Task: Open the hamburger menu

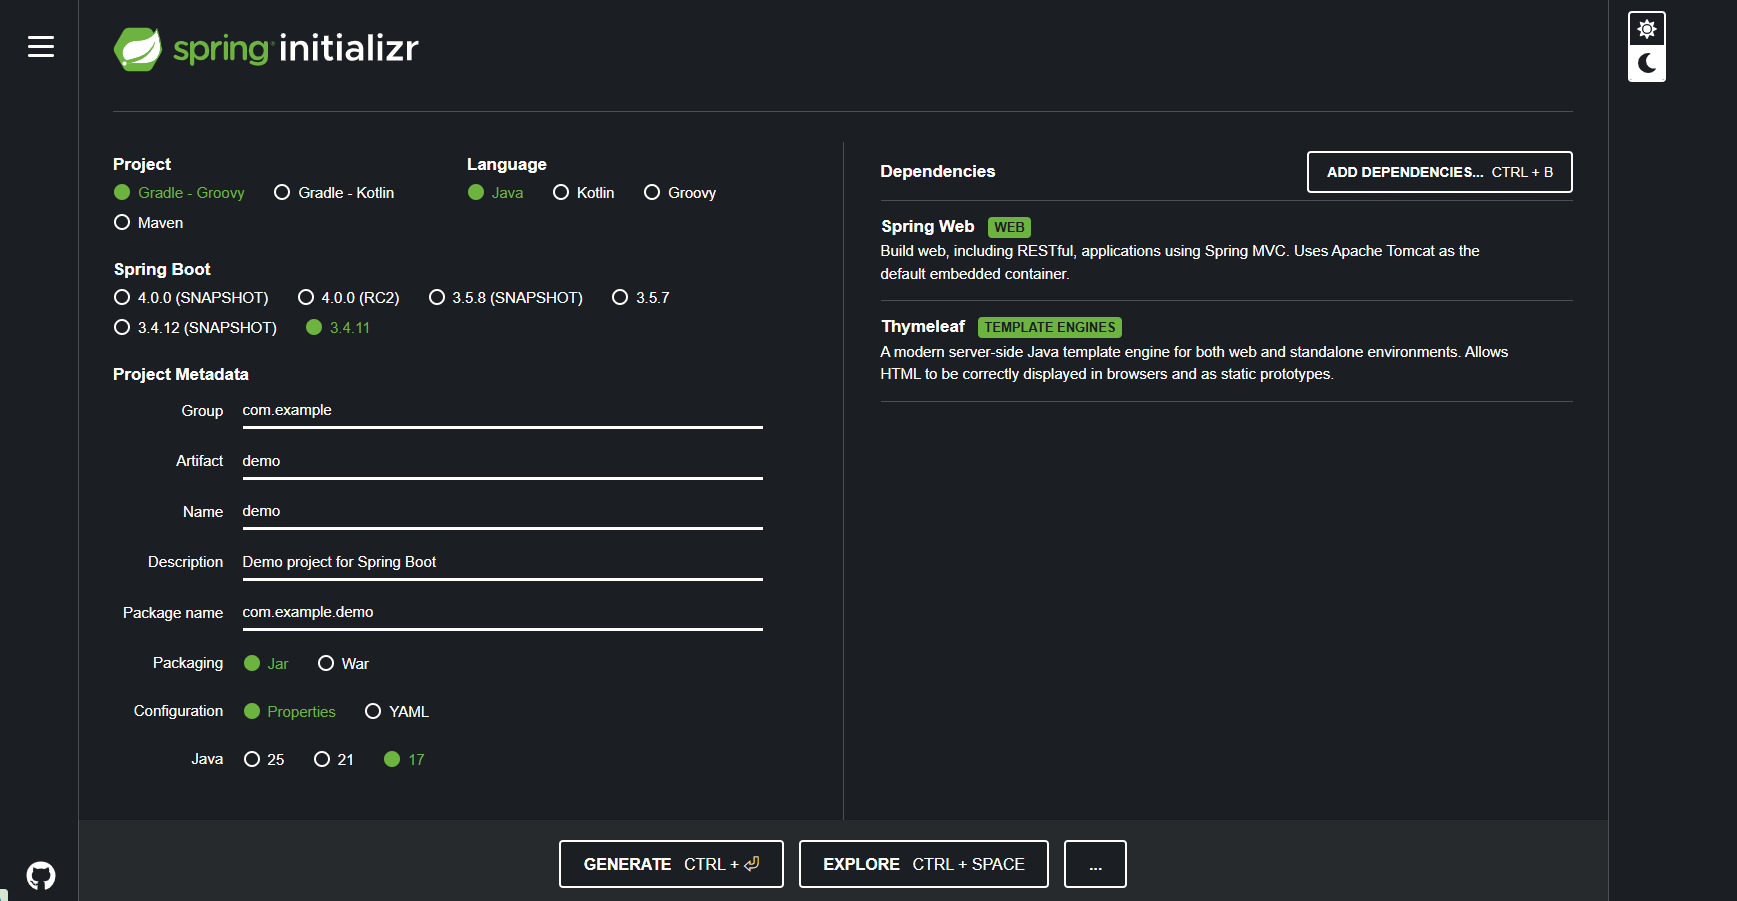Action: coord(41,46)
